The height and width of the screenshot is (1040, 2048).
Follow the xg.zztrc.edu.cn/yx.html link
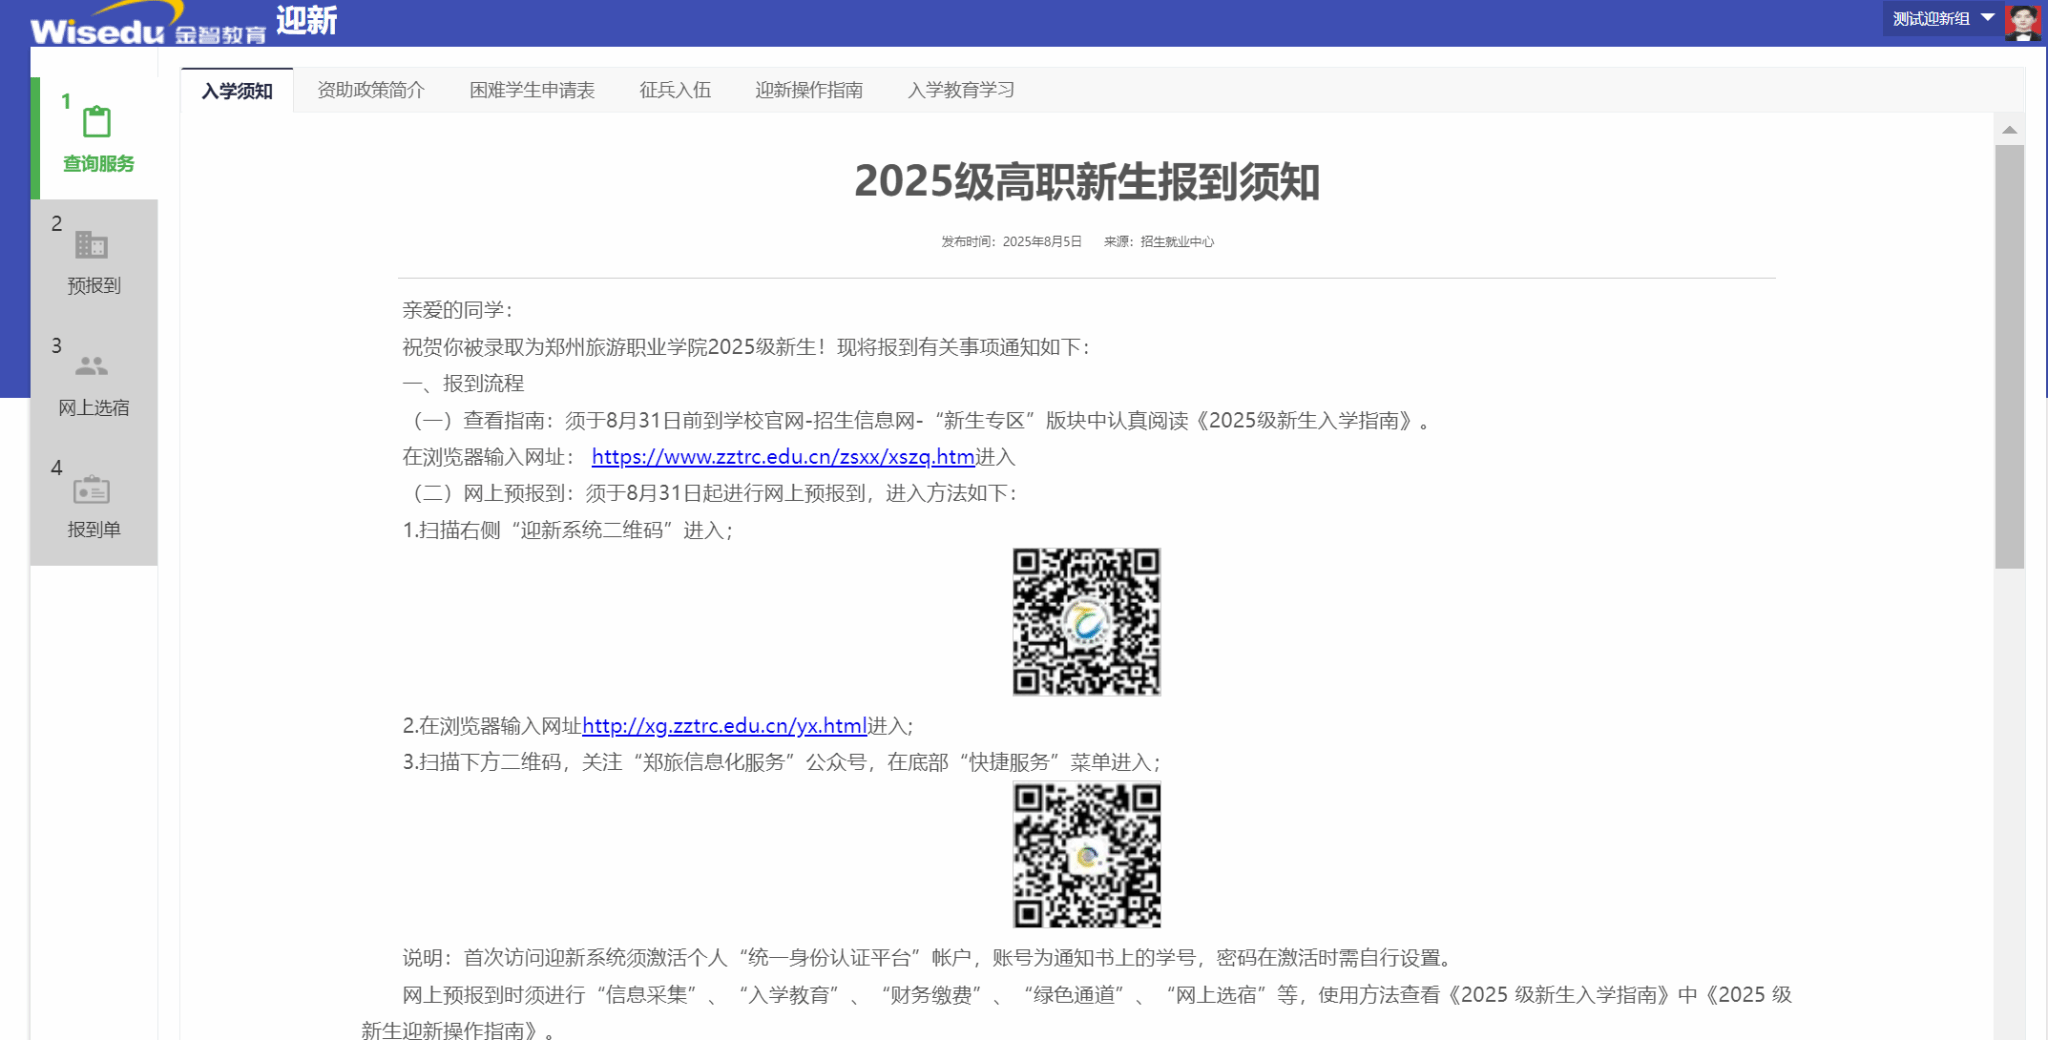[x=724, y=726]
